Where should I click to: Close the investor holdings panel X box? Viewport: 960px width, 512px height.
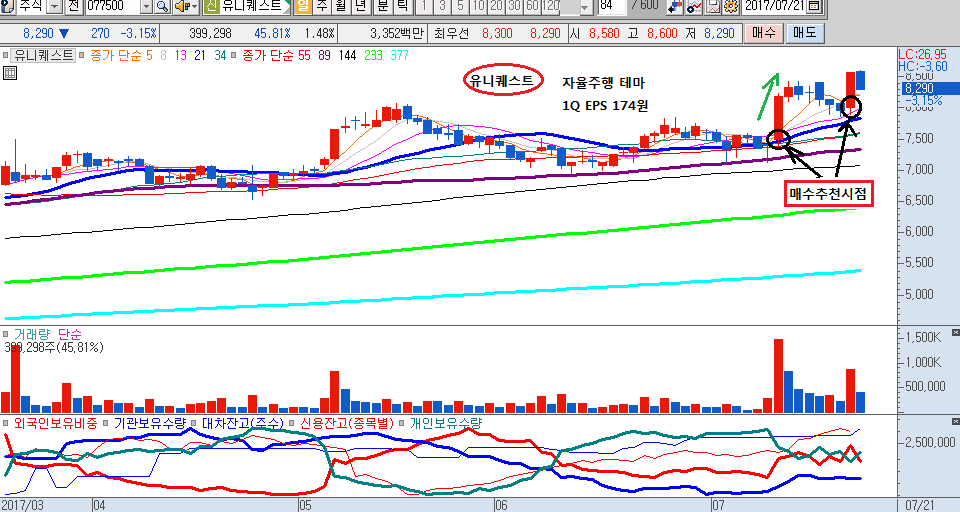coord(955,421)
